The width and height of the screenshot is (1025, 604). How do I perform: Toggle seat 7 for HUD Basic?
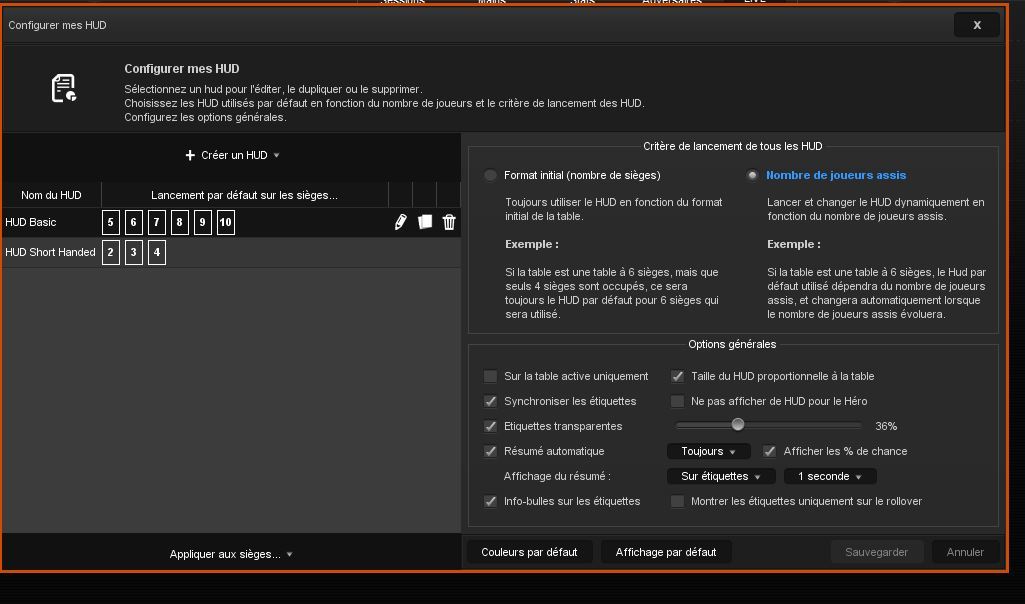(156, 222)
